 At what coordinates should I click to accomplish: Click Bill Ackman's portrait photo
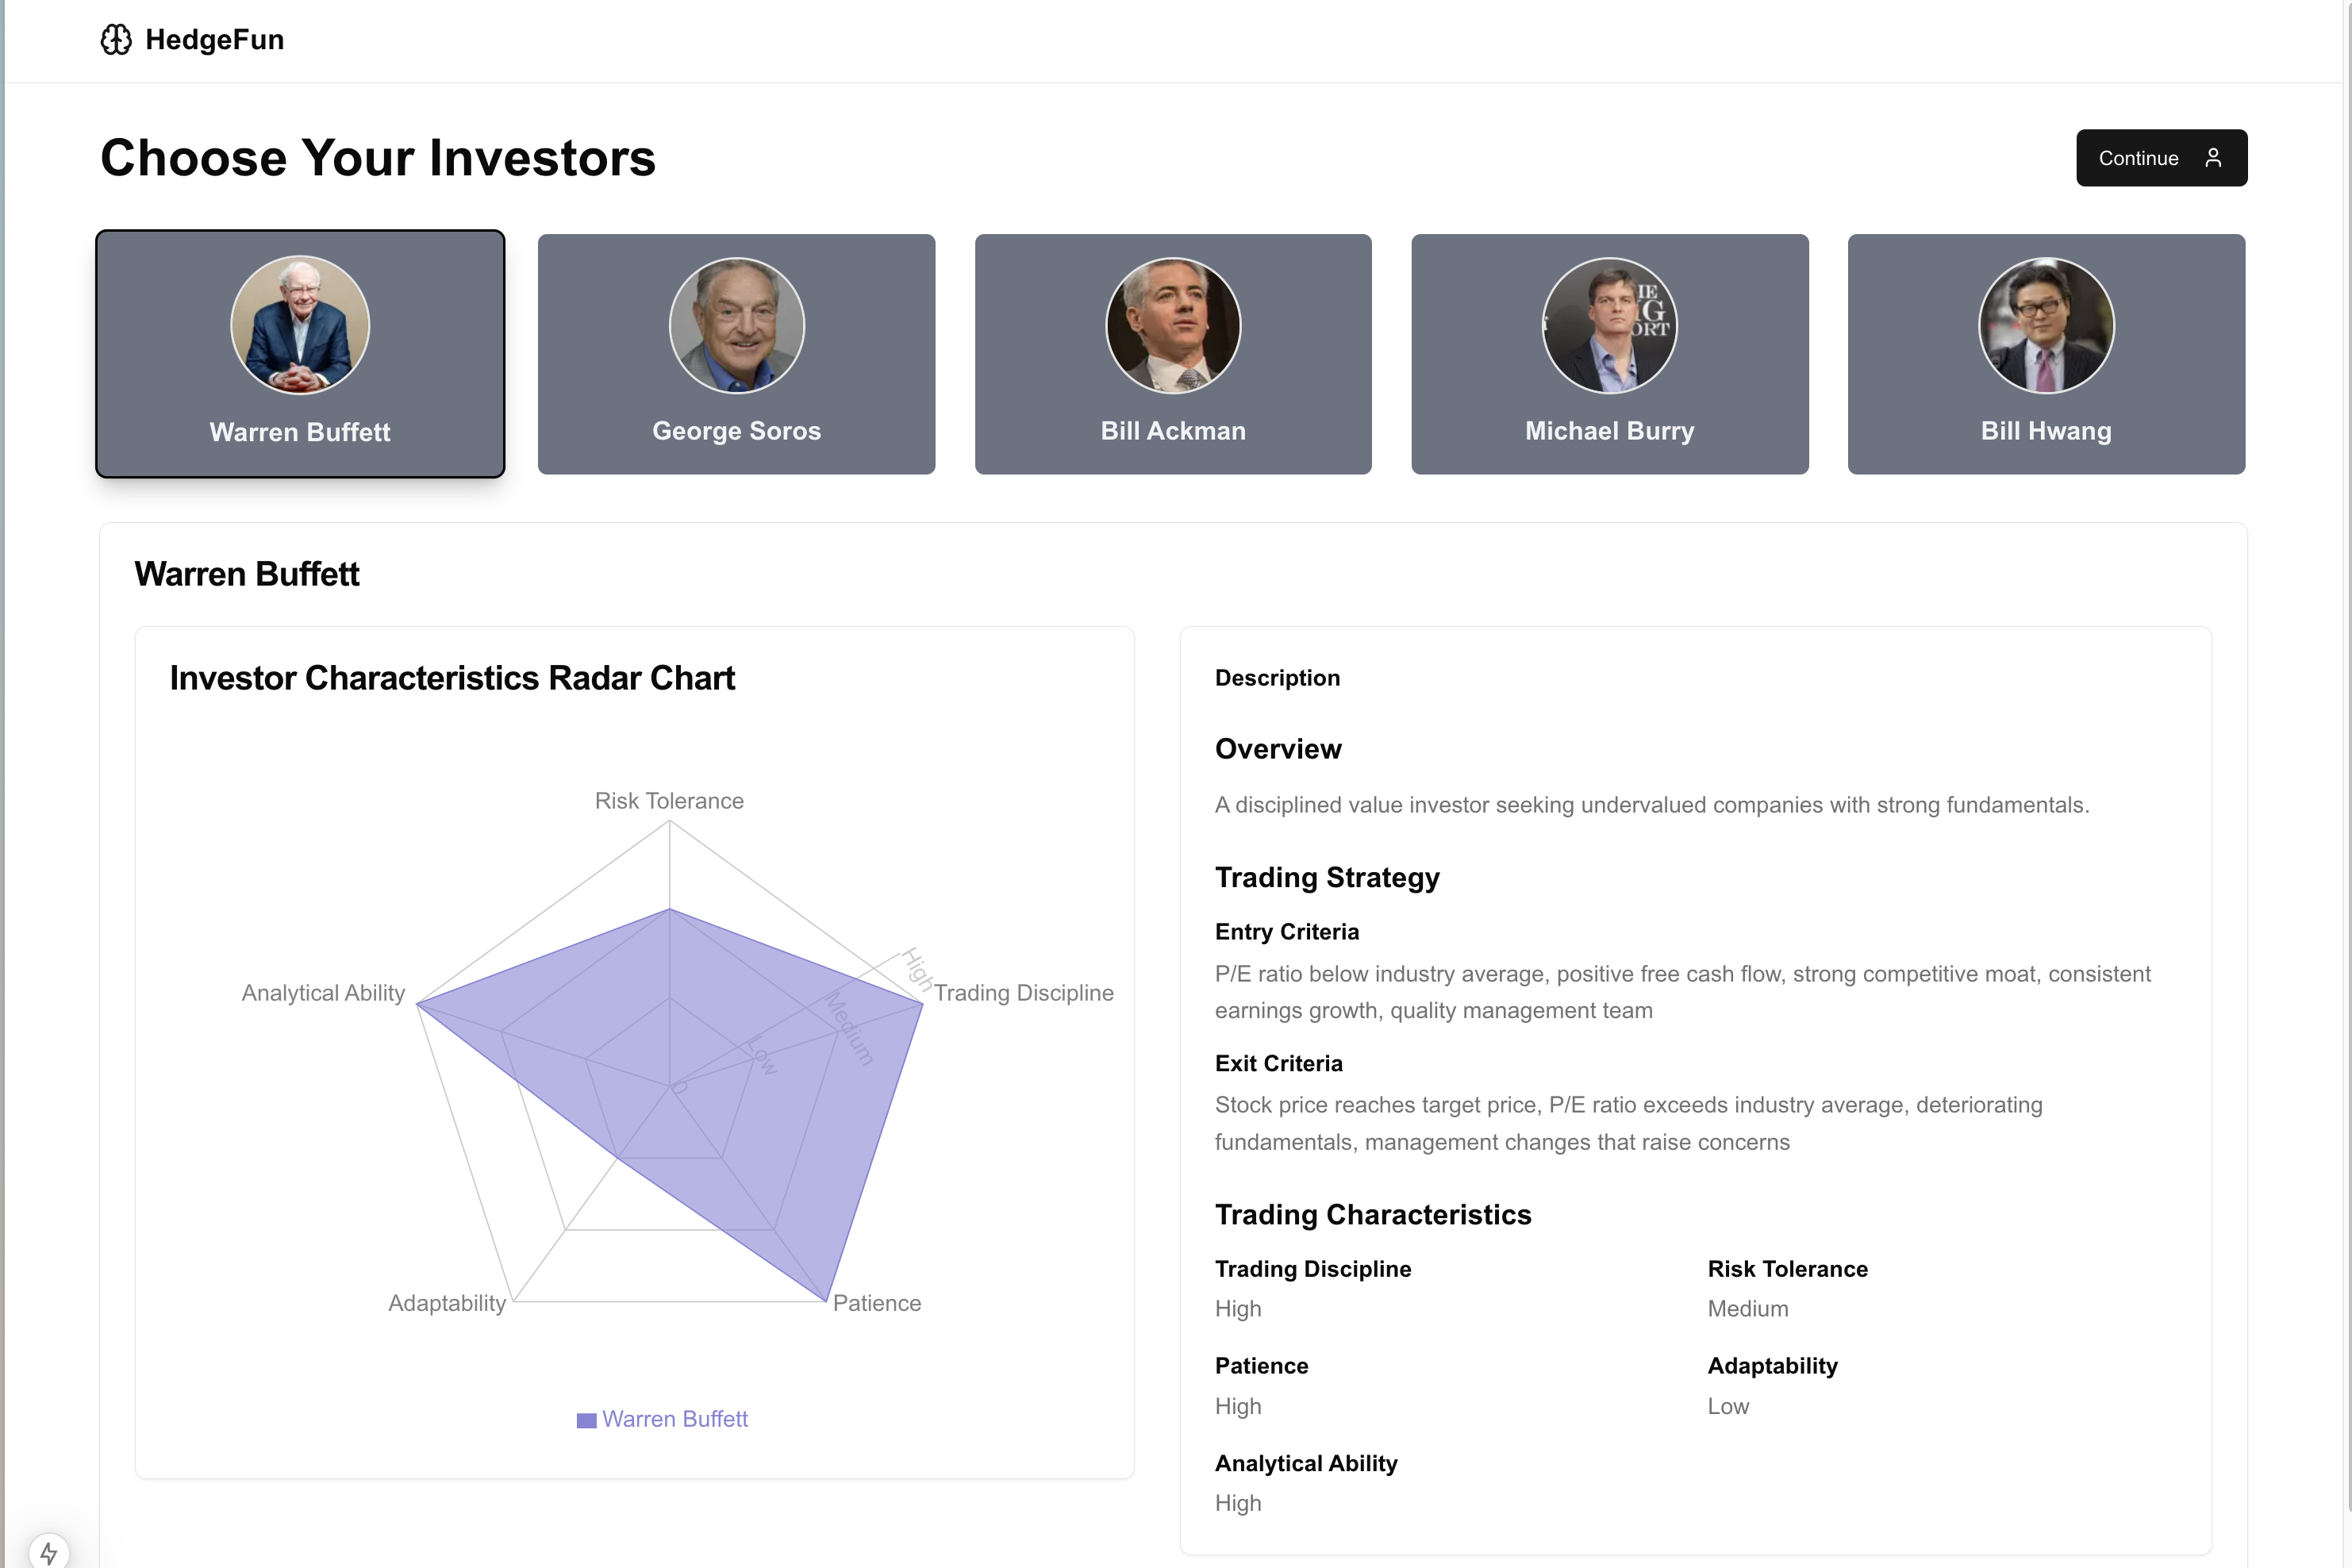pyautogui.click(x=1173, y=325)
